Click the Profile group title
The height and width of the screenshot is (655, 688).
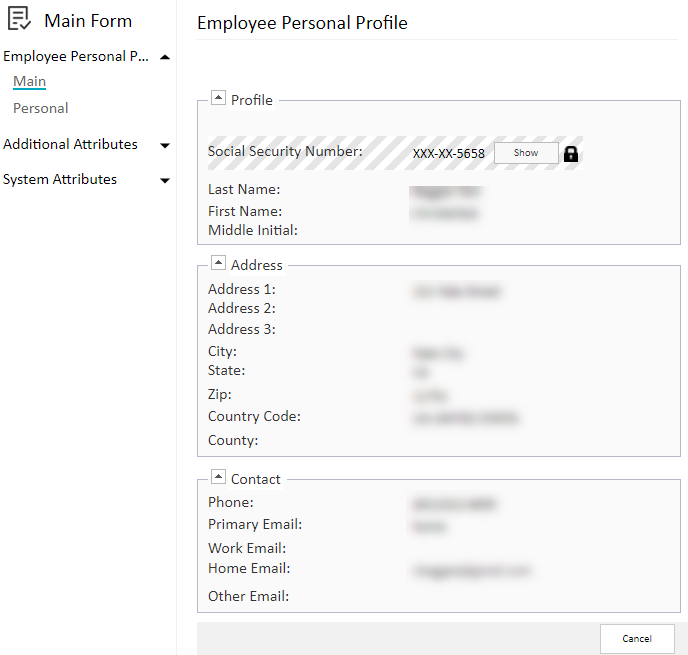(251, 100)
